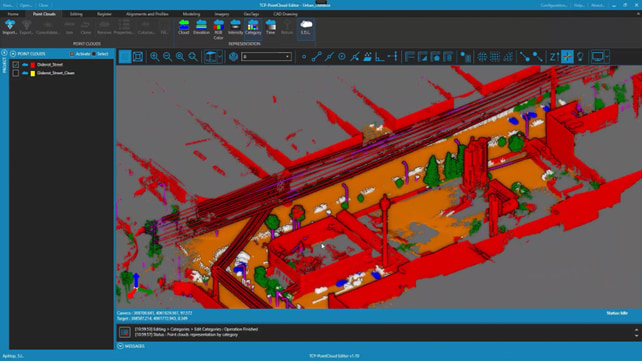The height and width of the screenshot is (361, 642).
Task: Select the vertical height measure icon
Action: [393, 56]
